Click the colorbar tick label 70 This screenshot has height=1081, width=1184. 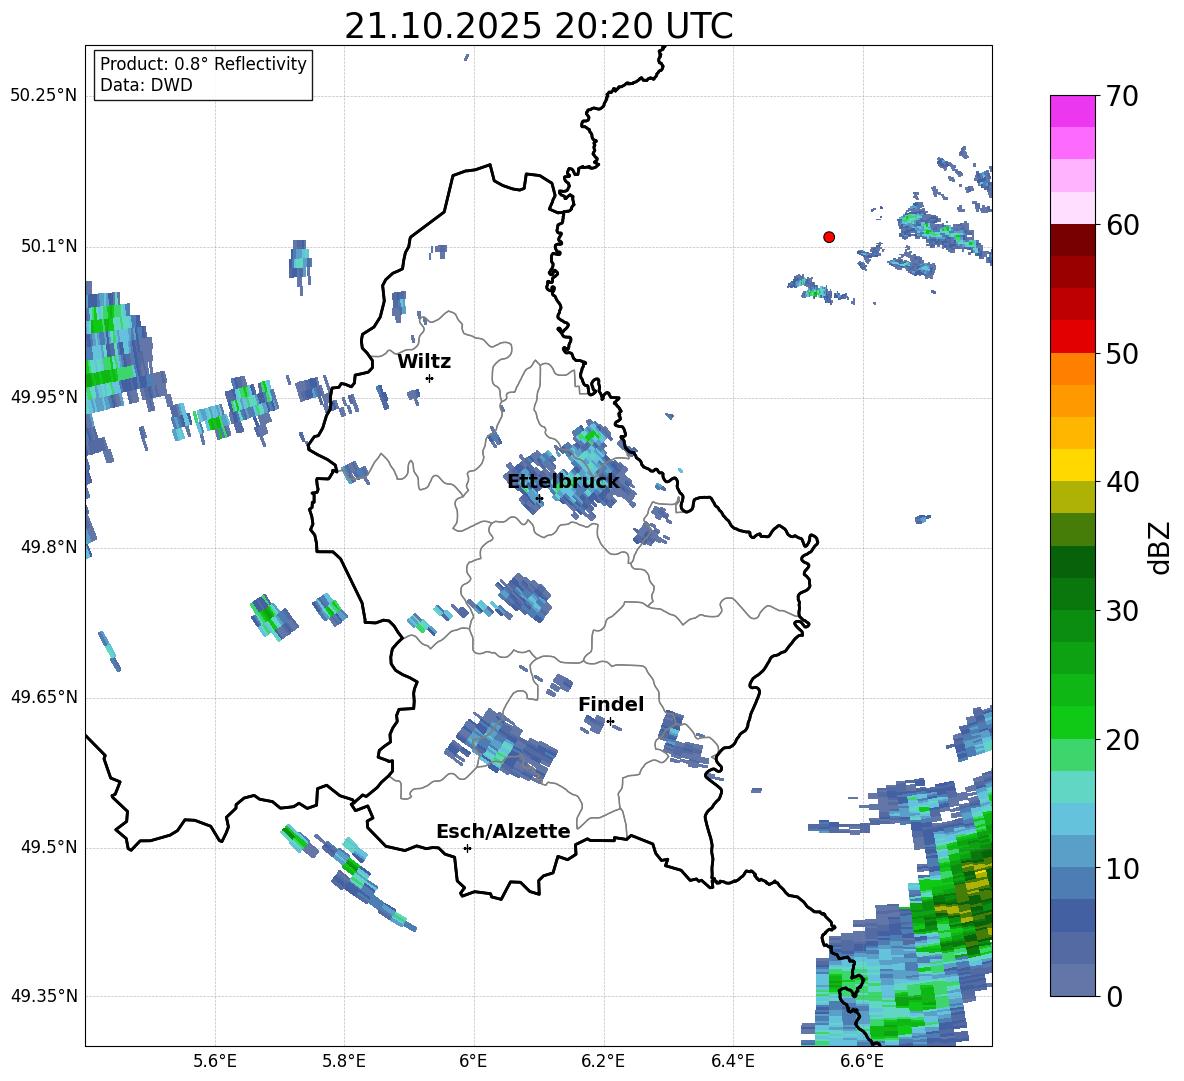pos(1122,96)
